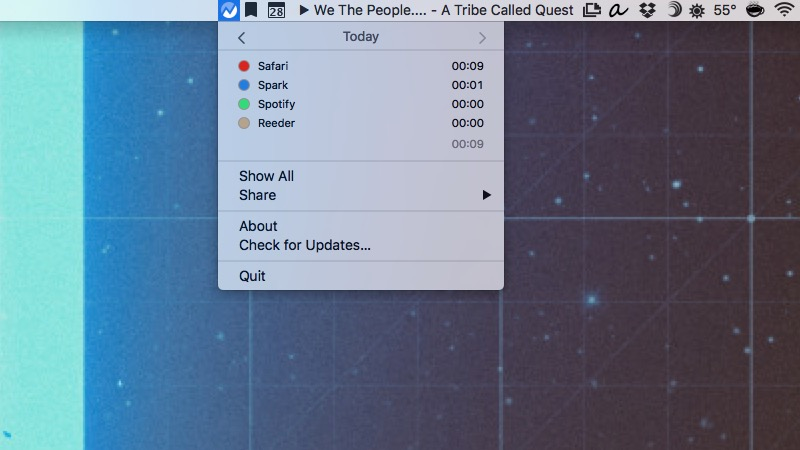
Task: Open the bookmark icon in menu bar
Action: [x=251, y=10]
